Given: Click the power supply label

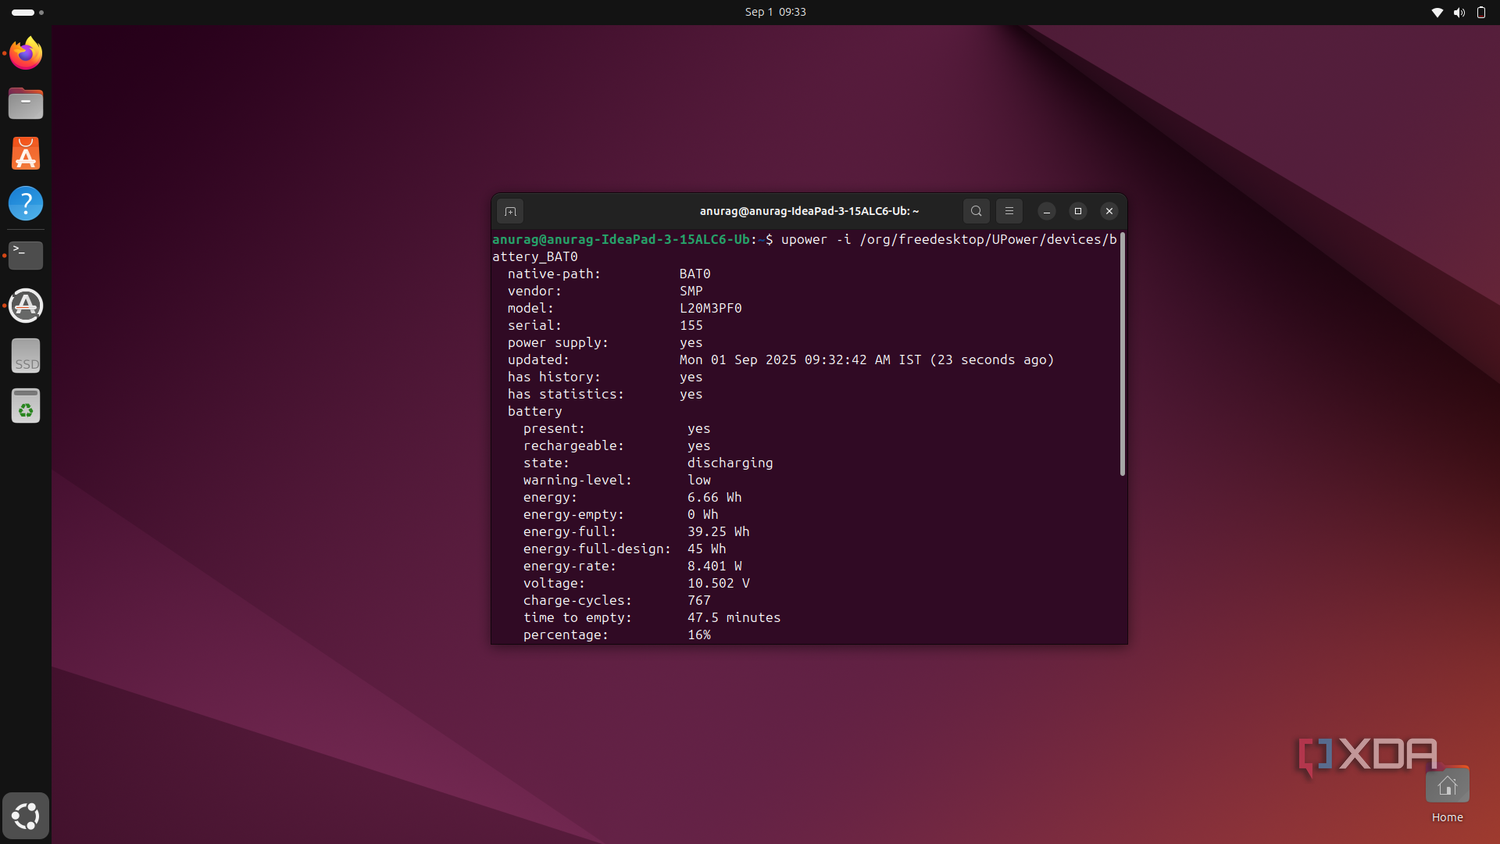Looking at the screenshot, I should 558,343.
